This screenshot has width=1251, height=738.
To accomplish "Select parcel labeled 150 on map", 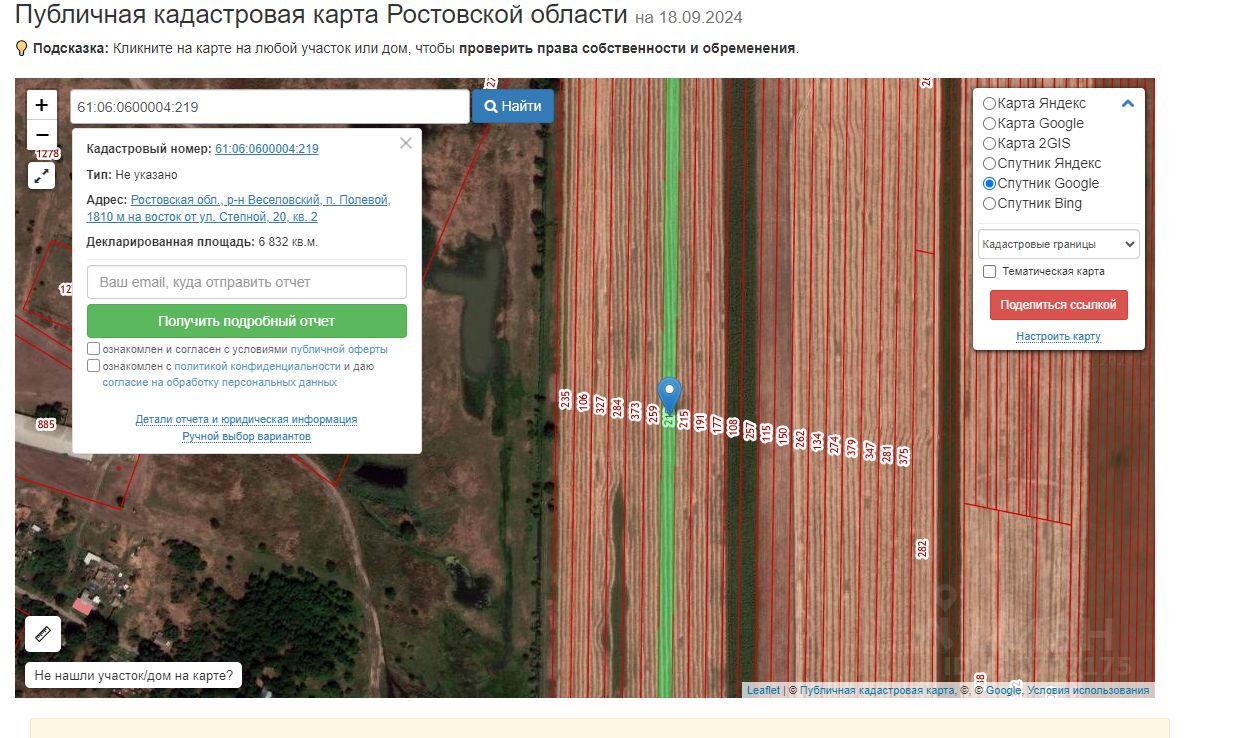I will pos(783,436).
